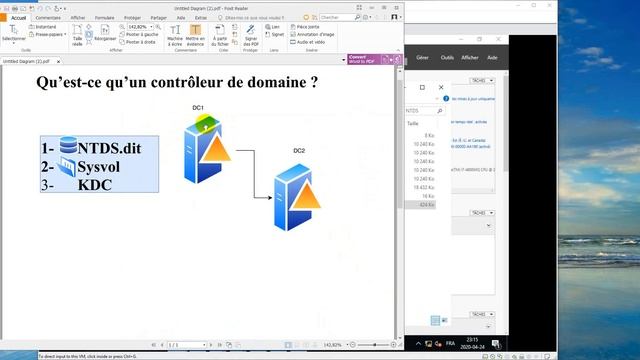
Task: Click Annotation d'image in the ribbon
Action: pos(312,35)
